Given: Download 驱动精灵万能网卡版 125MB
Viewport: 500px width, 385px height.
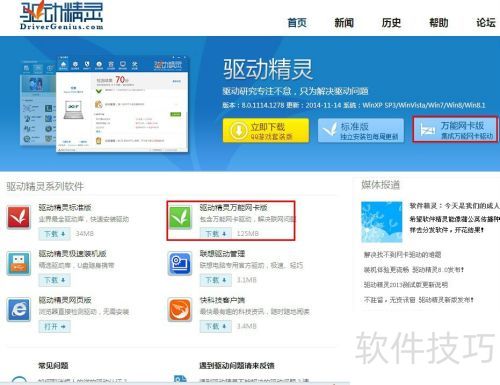Looking at the screenshot, I should pos(216,234).
